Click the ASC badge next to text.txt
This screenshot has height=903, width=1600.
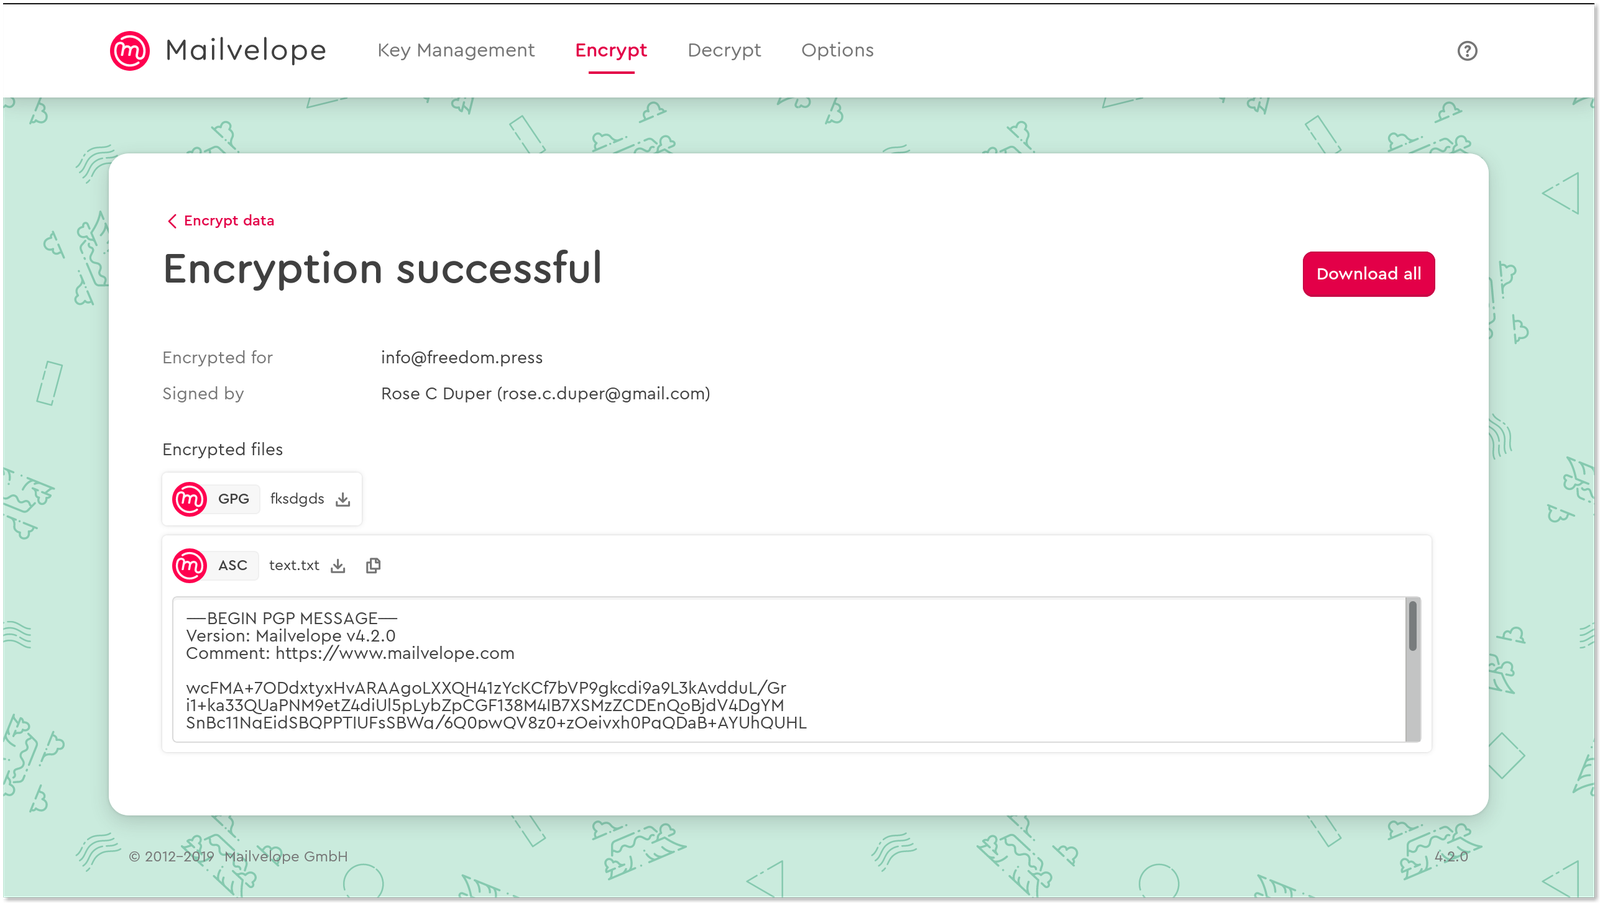point(232,565)
